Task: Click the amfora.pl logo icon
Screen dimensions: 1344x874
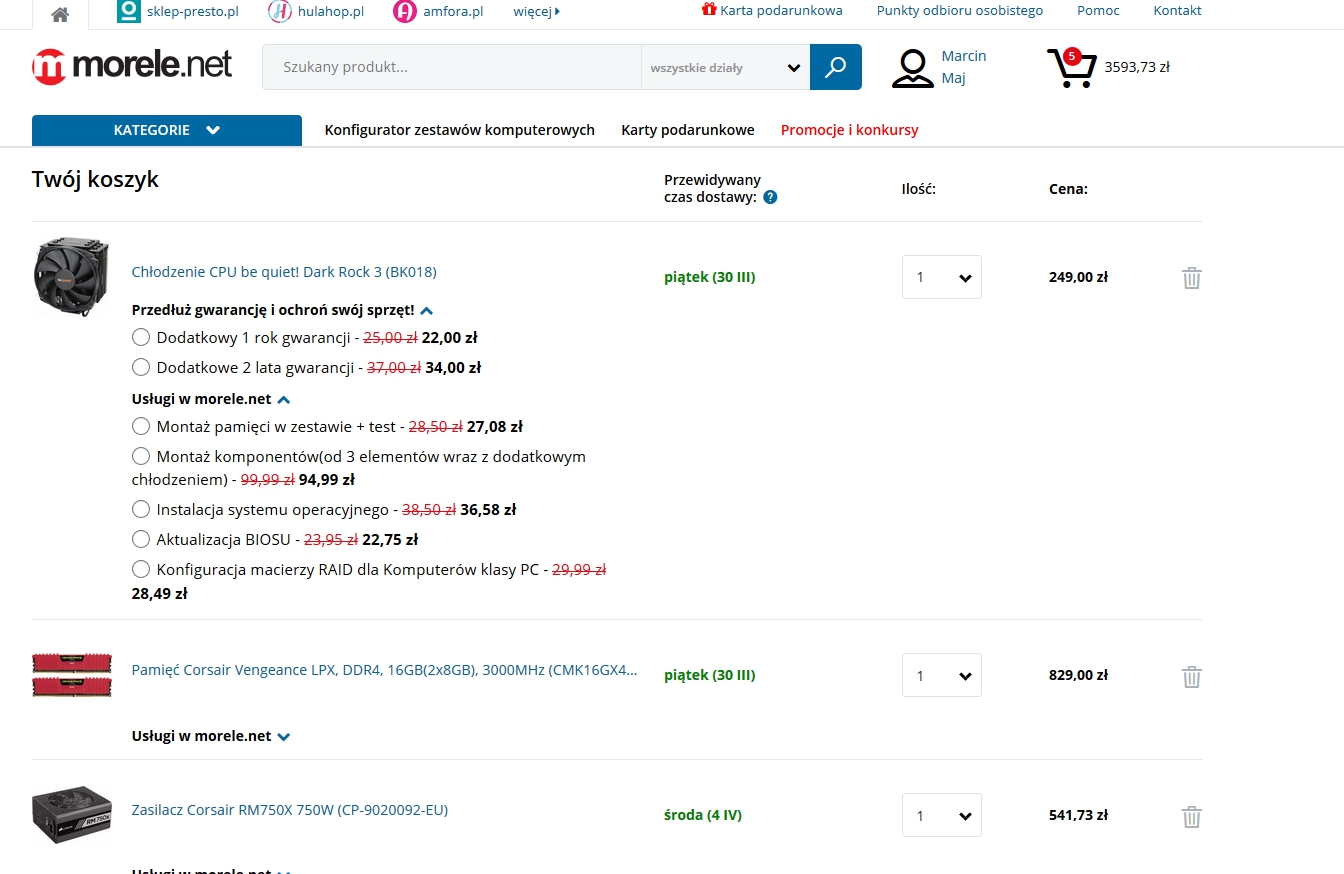Action: point(404,12)
